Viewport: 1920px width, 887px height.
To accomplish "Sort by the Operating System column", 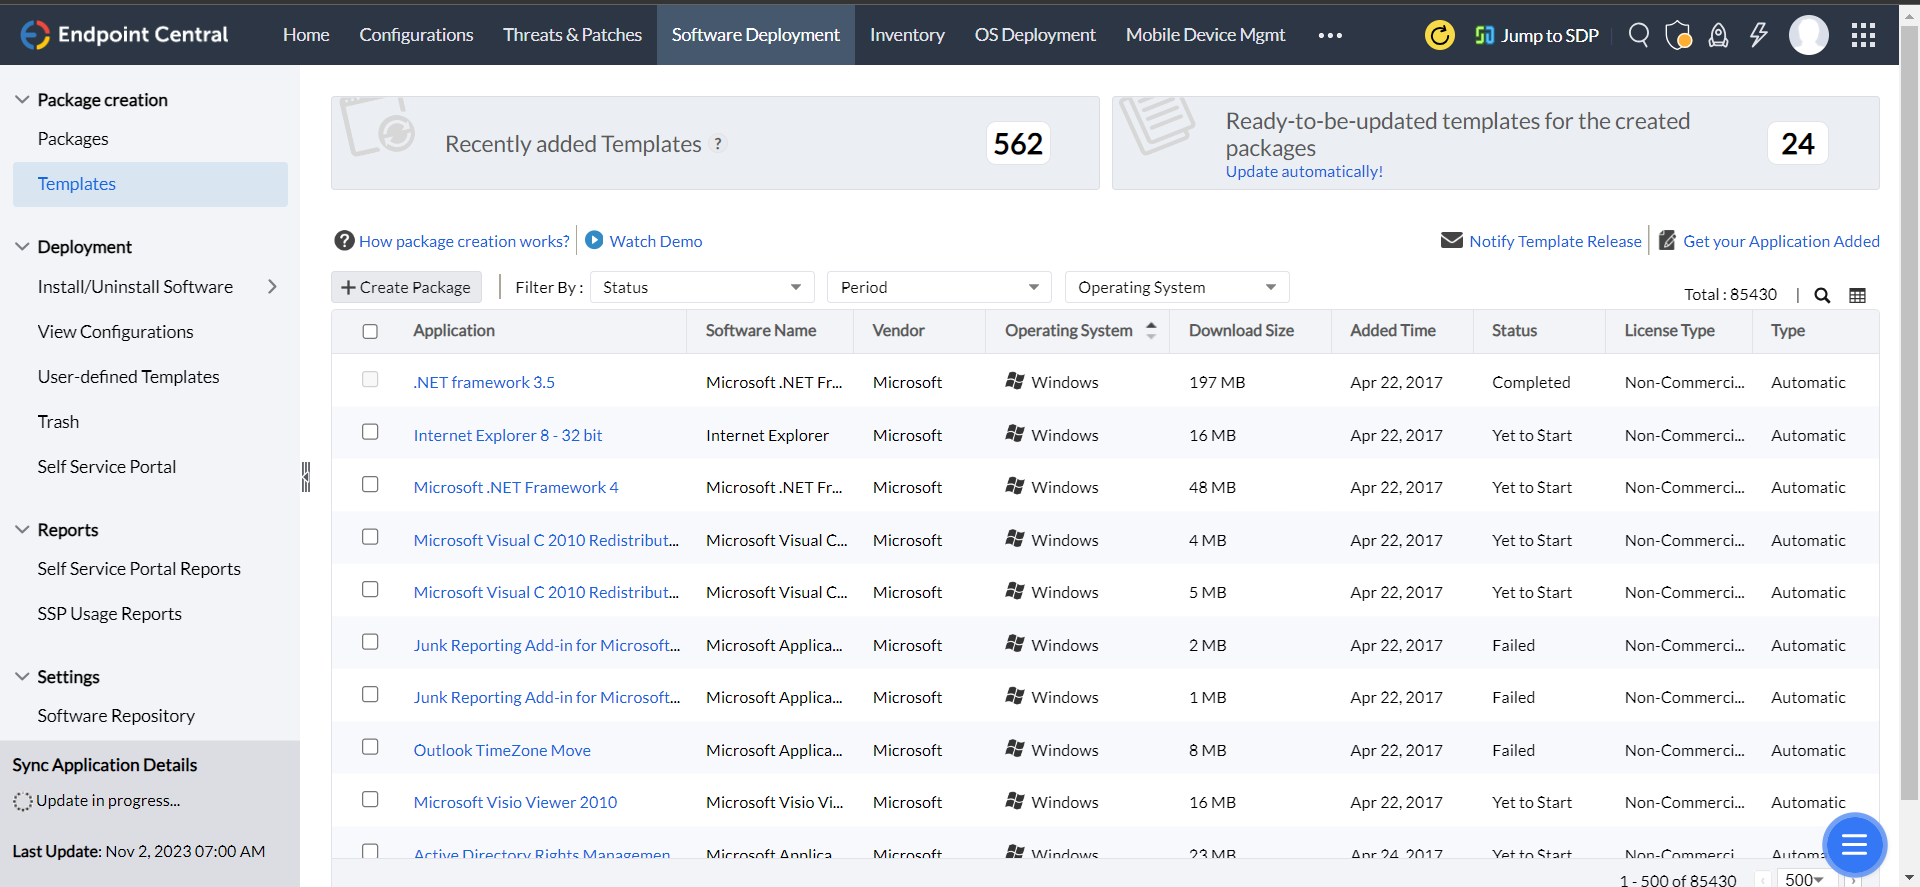I will pyautogui.click(x=1068, y=331).
